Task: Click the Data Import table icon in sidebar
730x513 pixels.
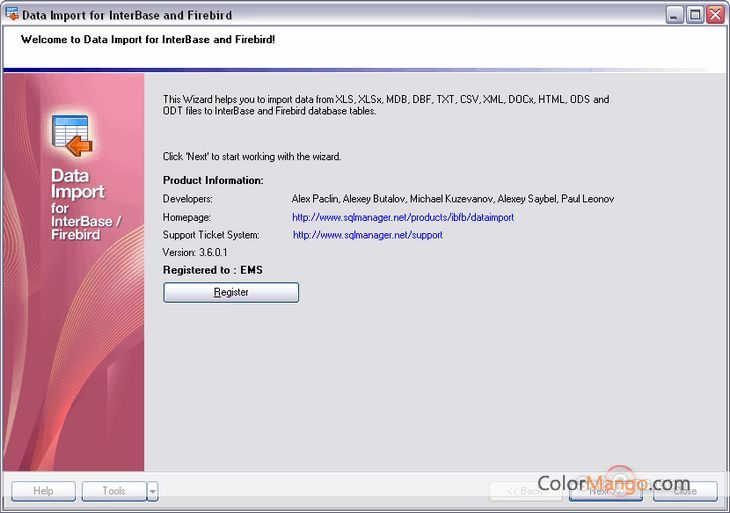Action: (72, 135)
